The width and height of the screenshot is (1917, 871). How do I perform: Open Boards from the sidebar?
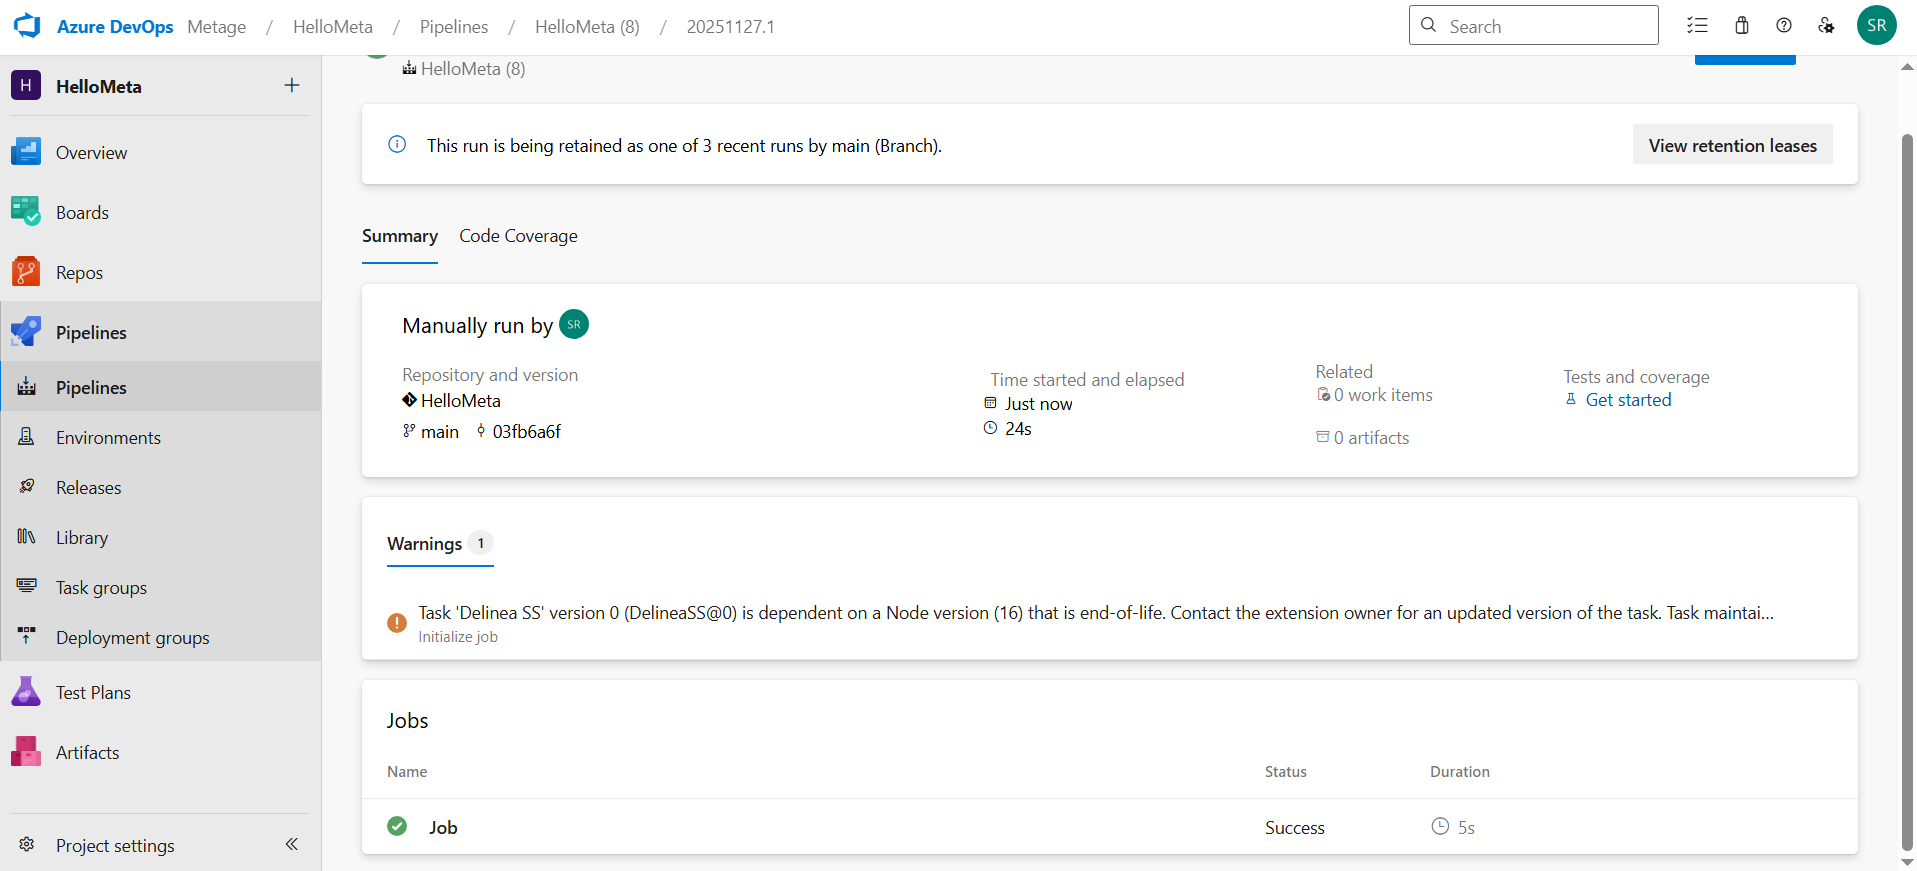[82, 213]
